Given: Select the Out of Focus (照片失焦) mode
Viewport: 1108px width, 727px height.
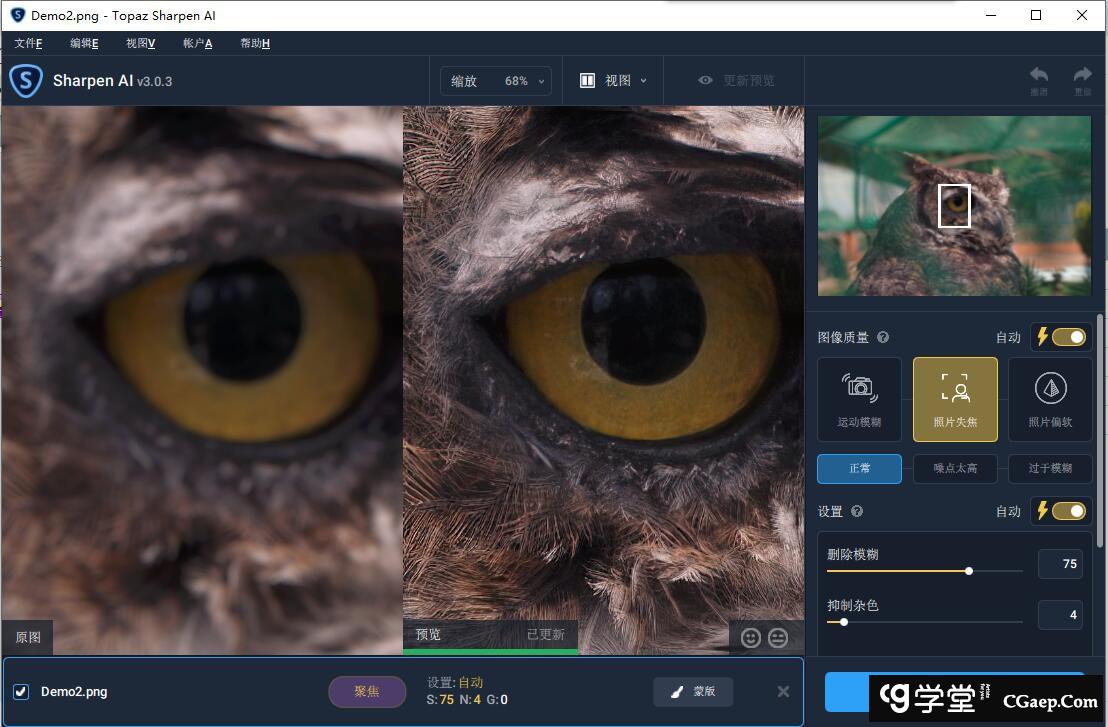Looking at the screenshot, I should click(x=955, y=399).
